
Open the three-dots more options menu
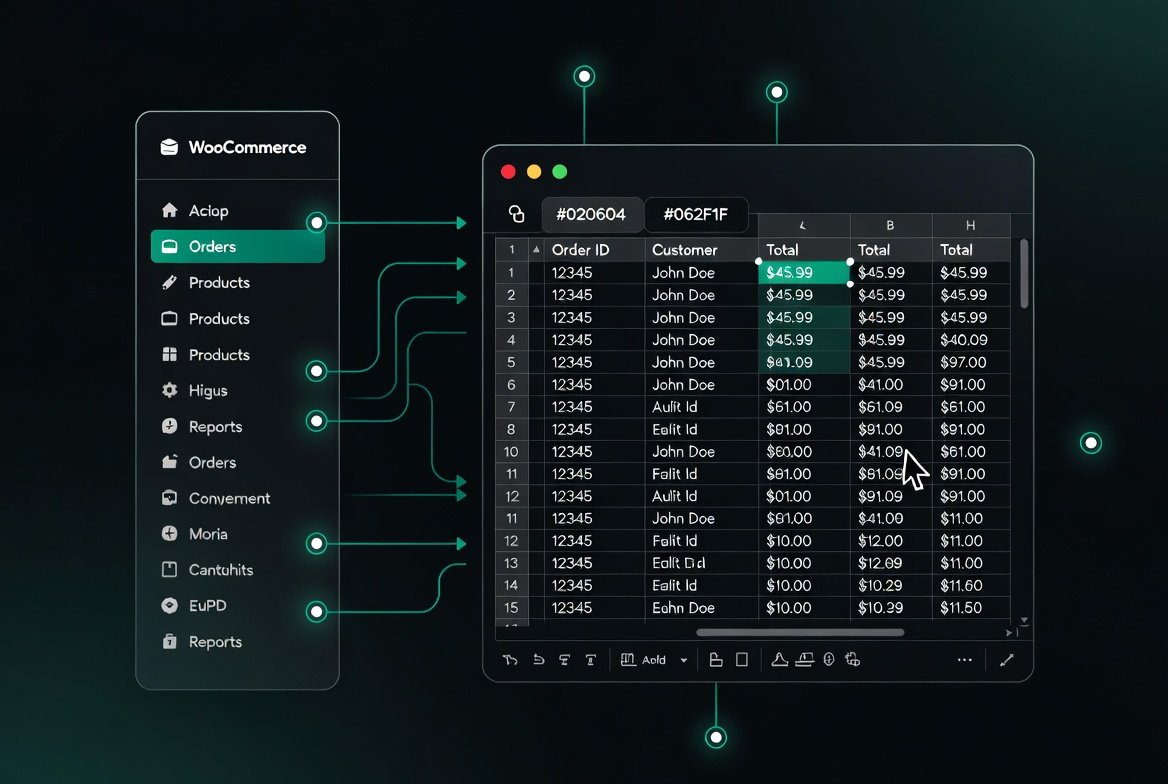[x=965, y=660]
